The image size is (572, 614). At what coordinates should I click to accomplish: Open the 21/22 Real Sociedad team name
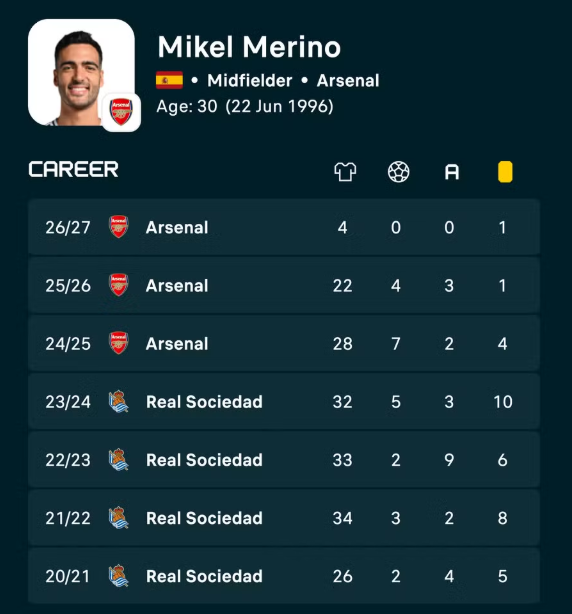(x=204, y=518)
